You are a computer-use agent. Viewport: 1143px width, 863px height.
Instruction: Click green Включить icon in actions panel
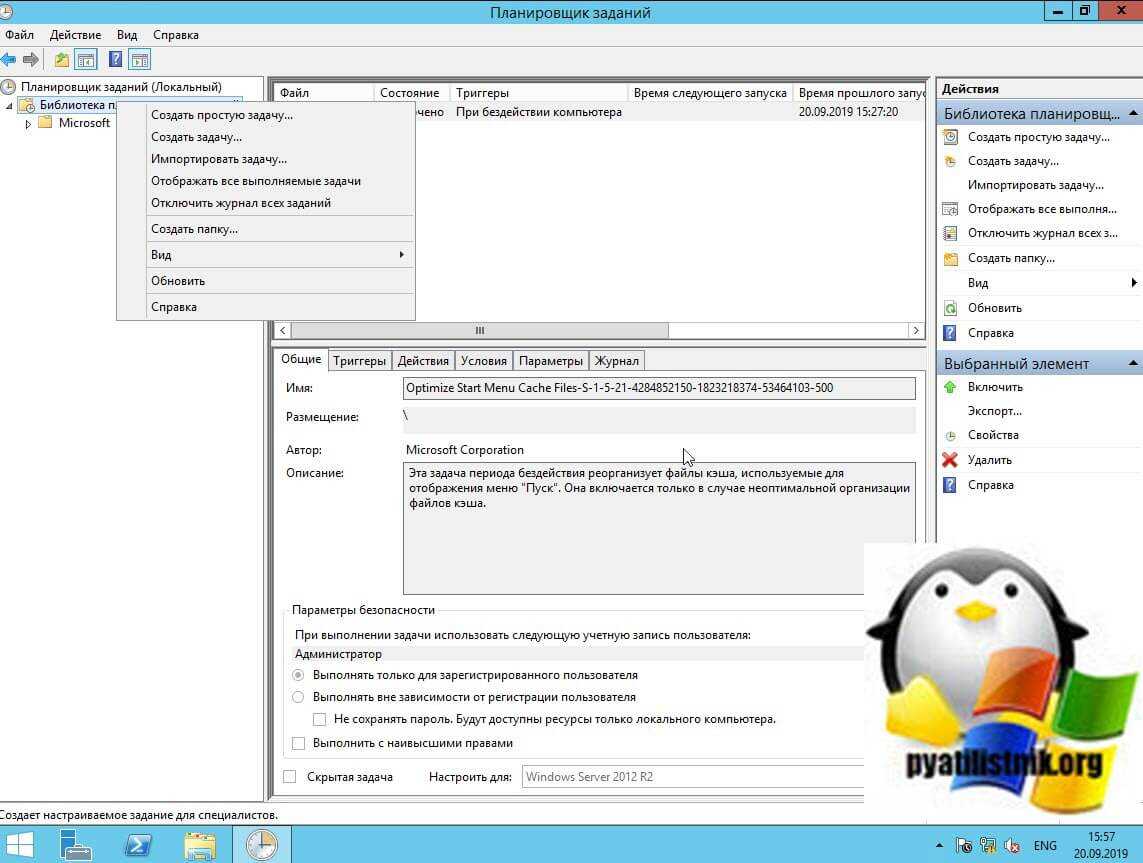tap(950, 387)
